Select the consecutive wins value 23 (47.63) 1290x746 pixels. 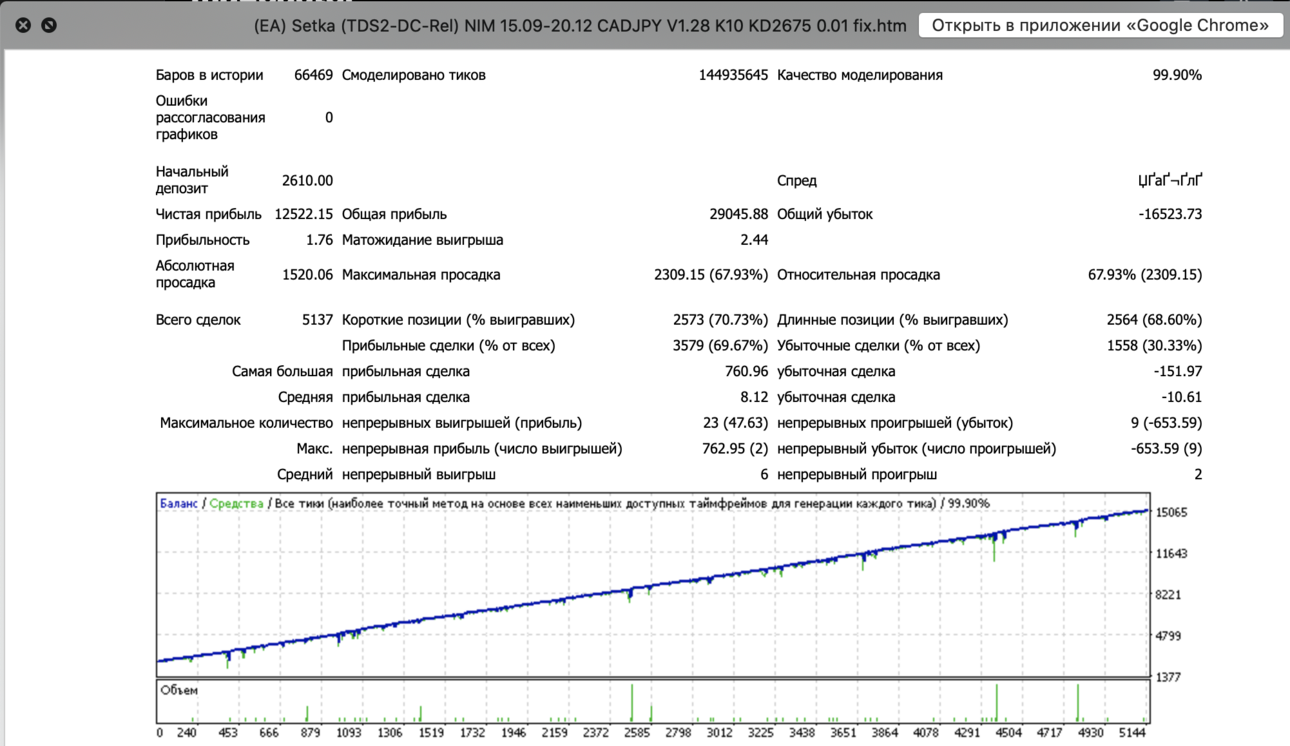(x=736, y=423)
